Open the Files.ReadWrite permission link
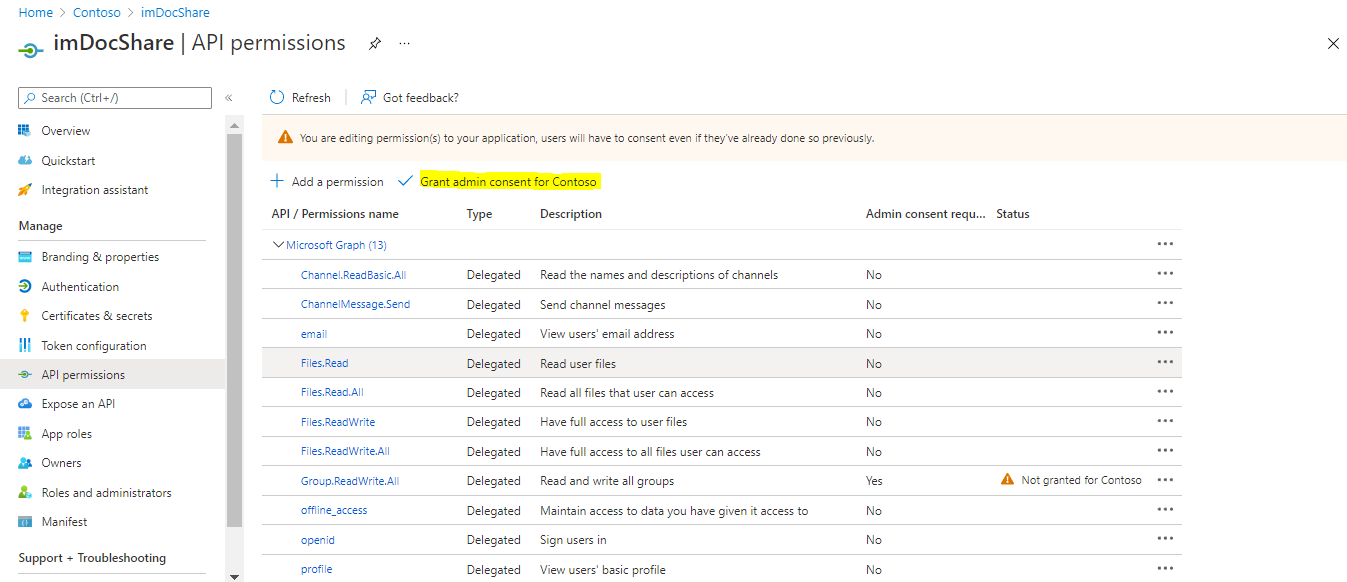1347x582 pixels. coord(338,422)
